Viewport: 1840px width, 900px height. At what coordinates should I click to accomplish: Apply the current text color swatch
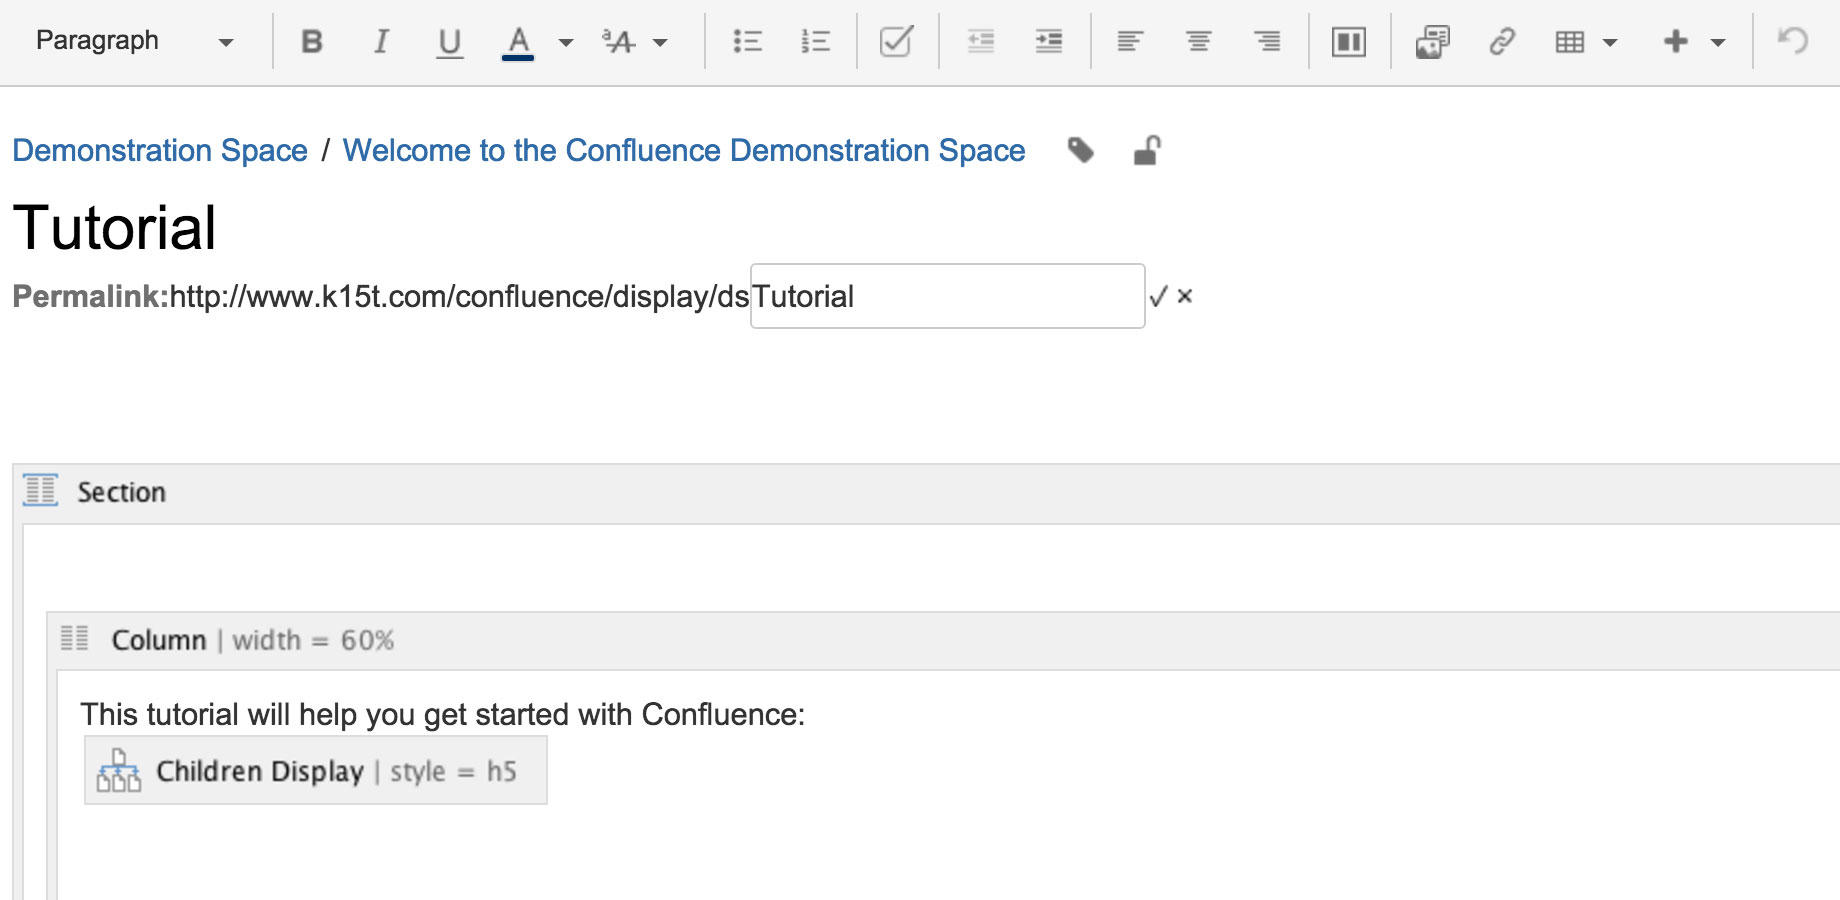(x=517, y=42)
